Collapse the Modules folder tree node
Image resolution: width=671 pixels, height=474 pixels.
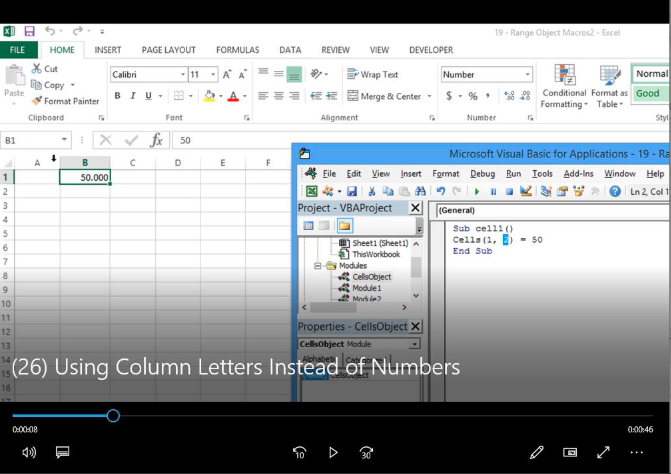point(319,266)
